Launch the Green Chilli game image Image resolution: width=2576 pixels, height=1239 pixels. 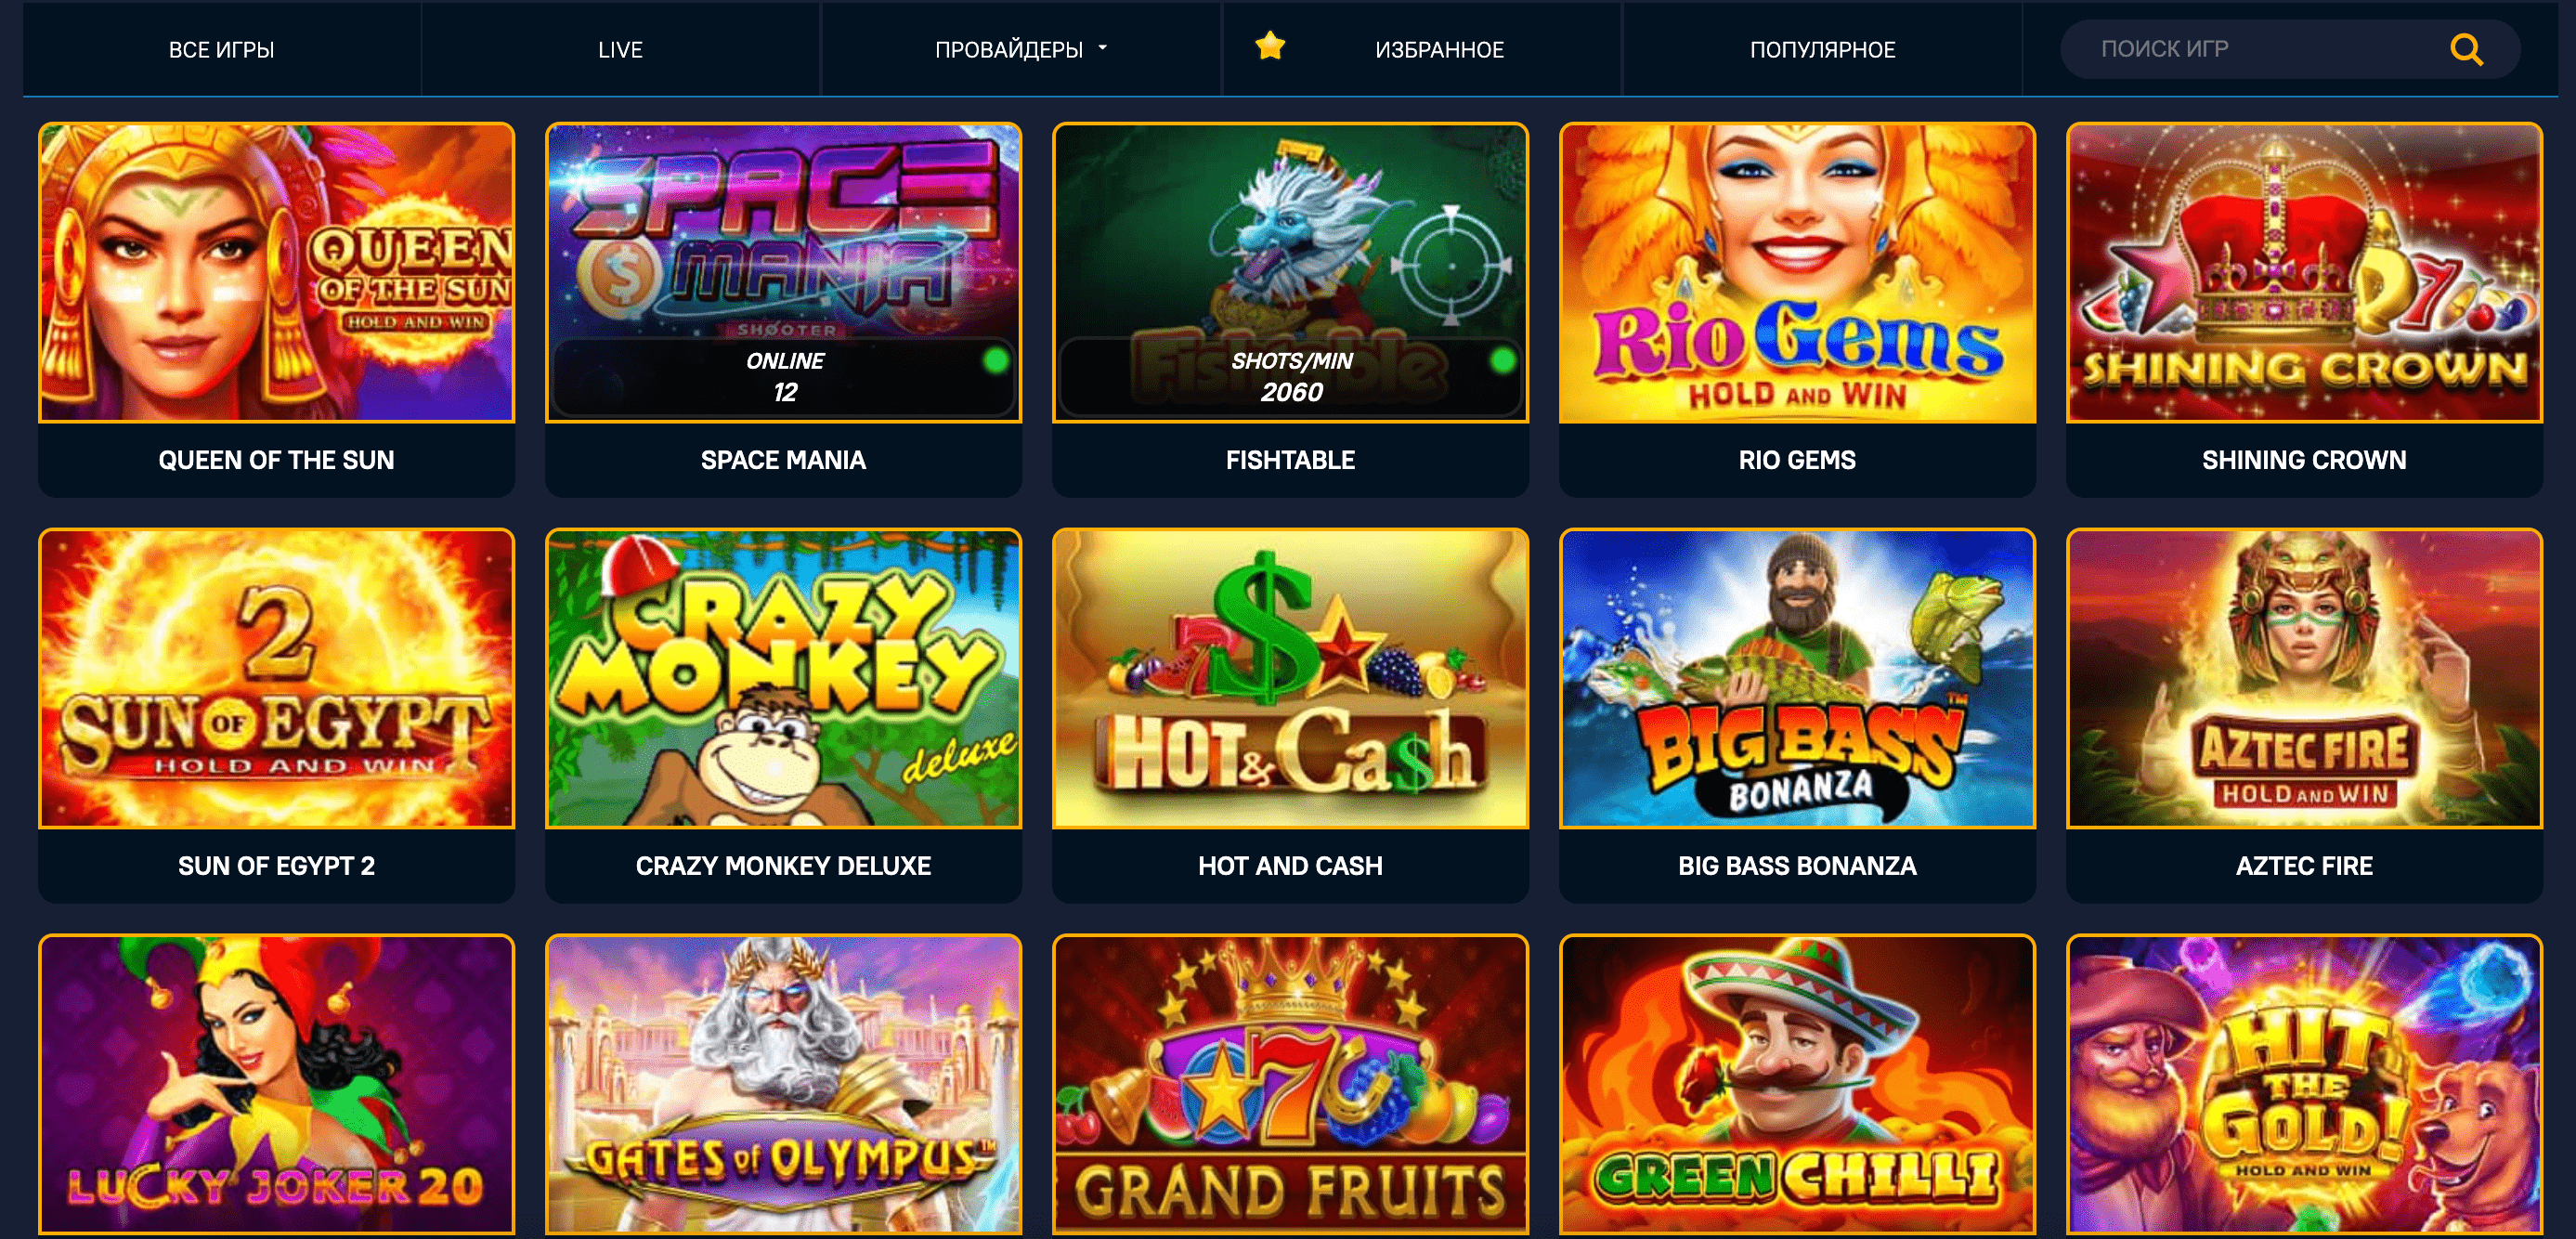[x=1797, y=1084]
